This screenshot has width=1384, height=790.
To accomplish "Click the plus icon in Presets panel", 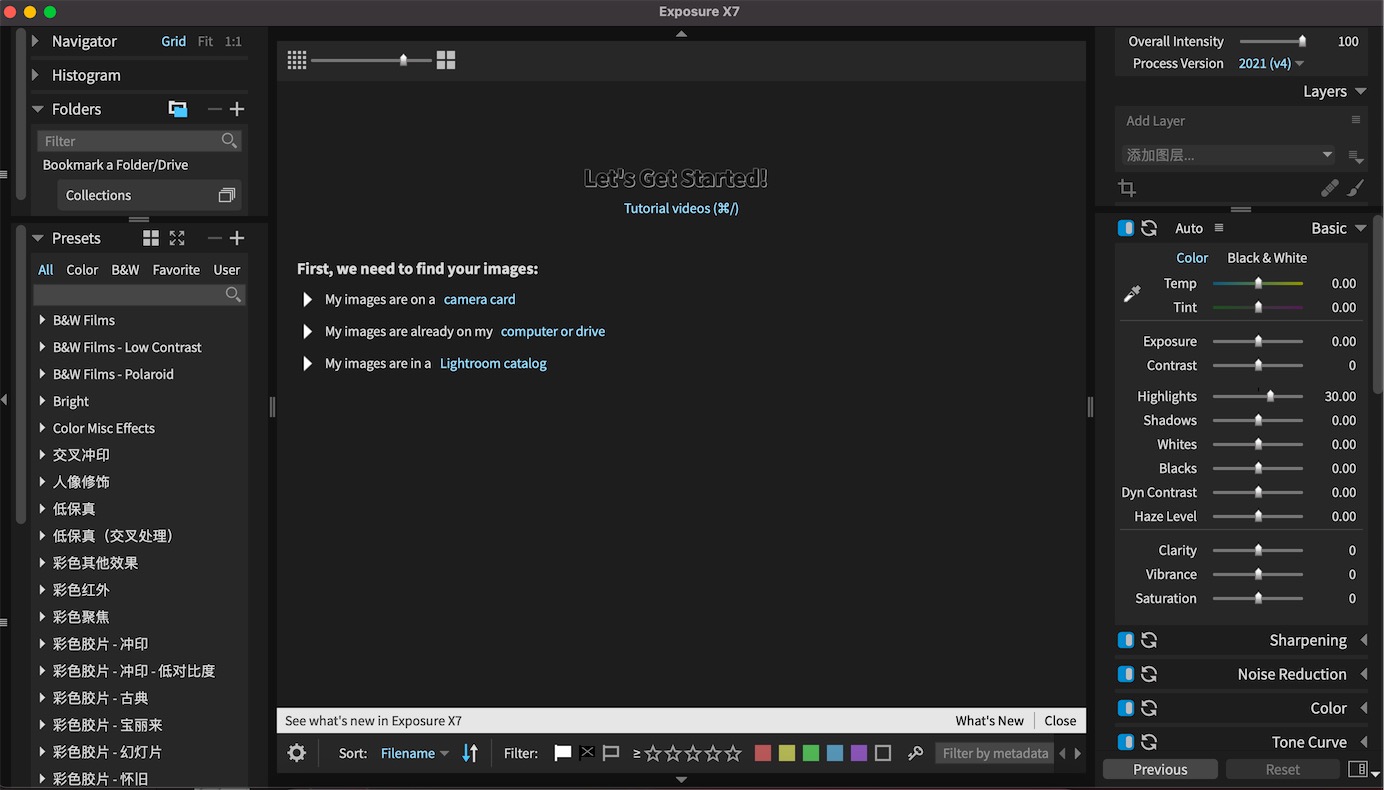I will click(x=237, y=238).
